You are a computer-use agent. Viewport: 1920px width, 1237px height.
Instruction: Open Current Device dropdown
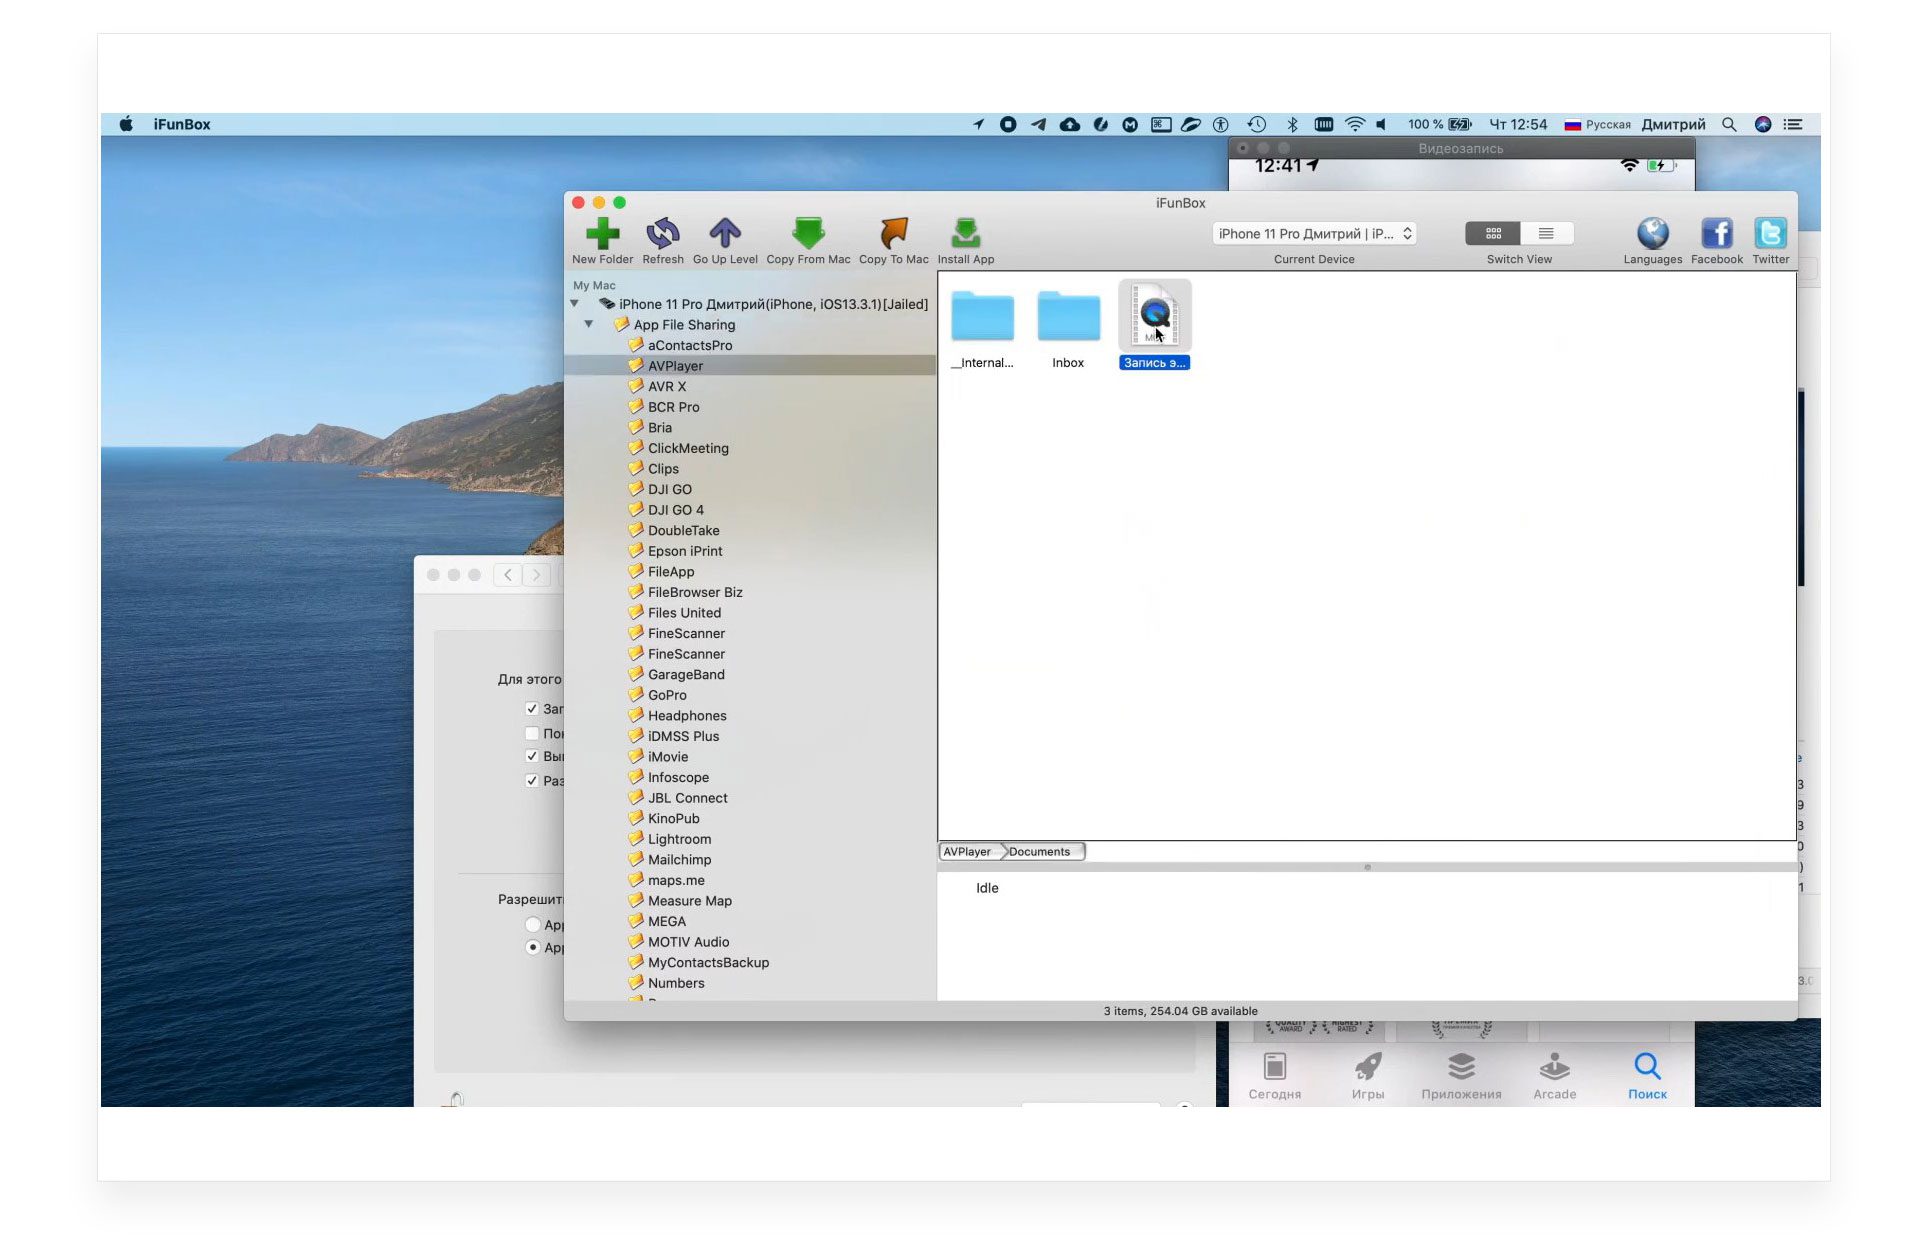pyautogui.click(x=1314, y=233)
